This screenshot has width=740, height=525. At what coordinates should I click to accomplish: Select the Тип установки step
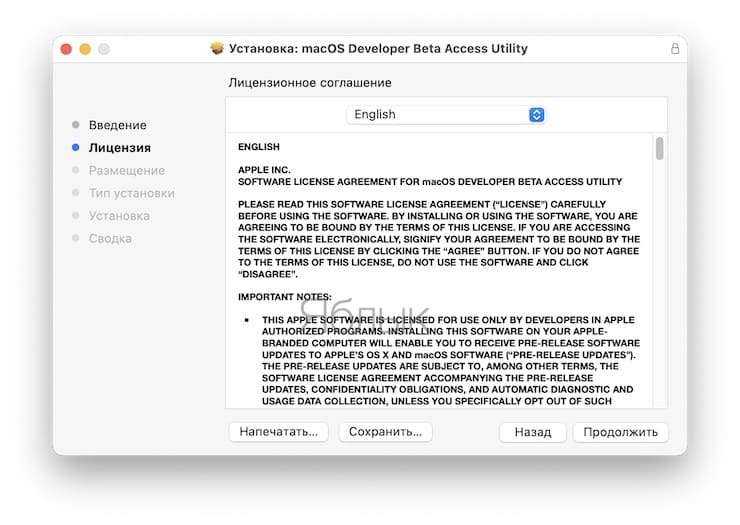point(132,193)
